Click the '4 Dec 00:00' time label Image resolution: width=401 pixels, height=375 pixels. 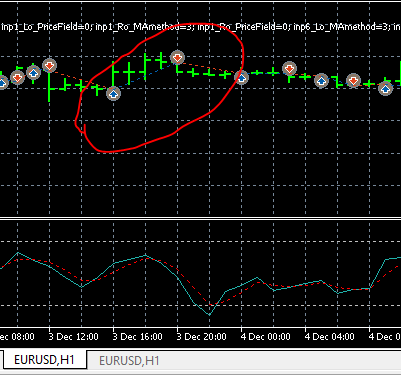click(265, 337)
